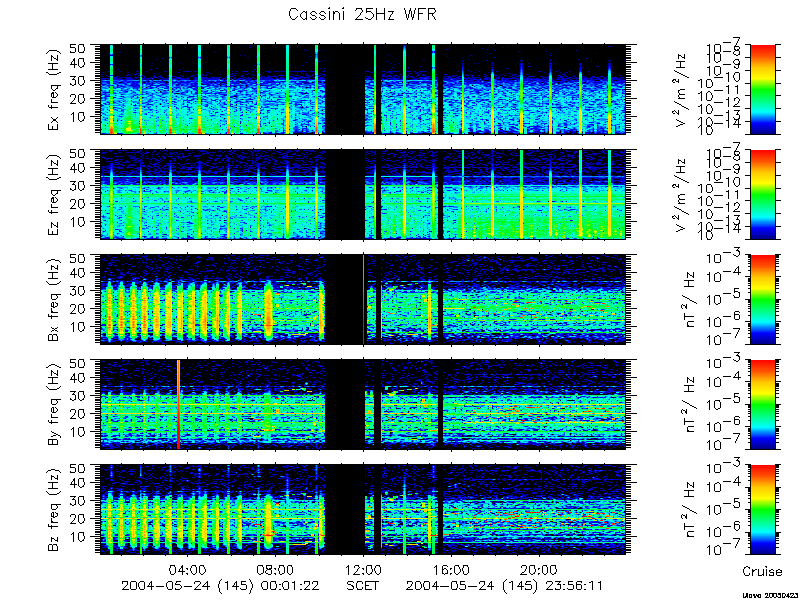Select the "Ez freq (Hz)" axis label
Image resolution: width=800 pixels, height=600 pixels.
point(54,194)
